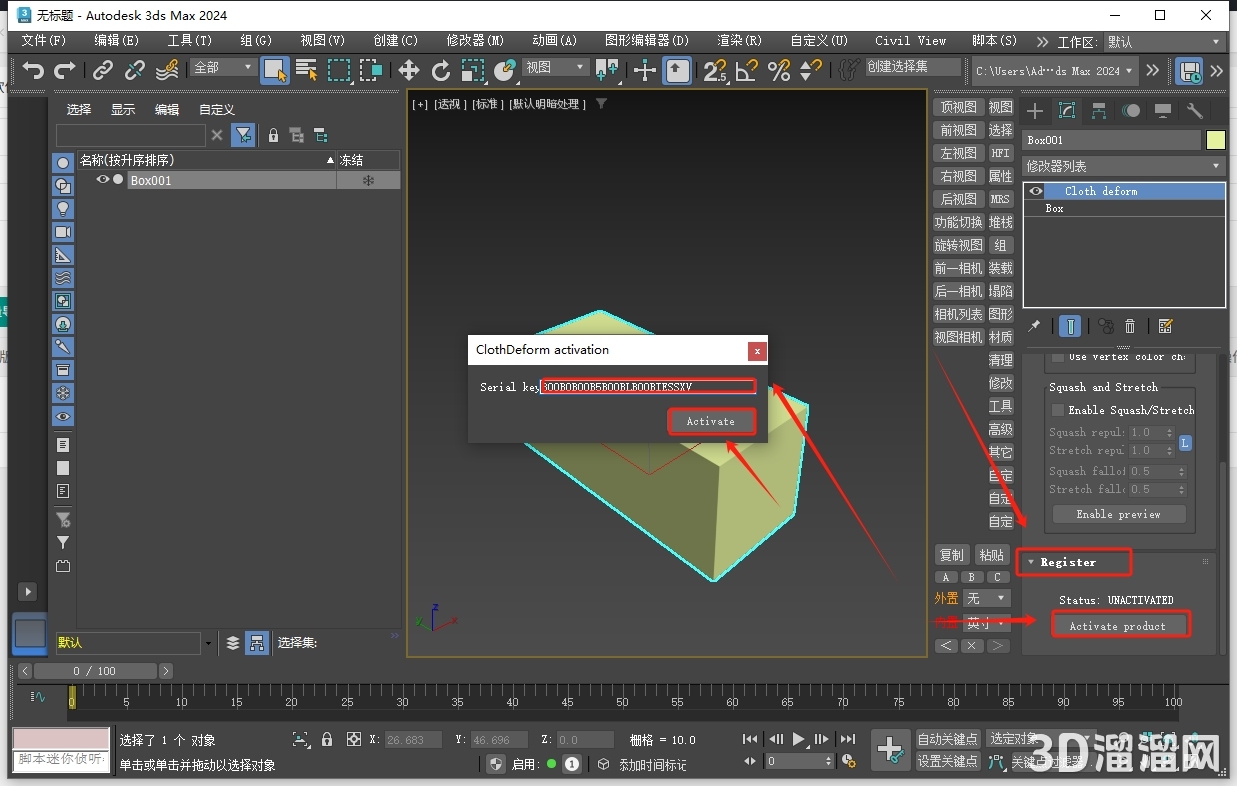Click the Box001 object color swatch
1237x786 pixels.
point(1216,140)
